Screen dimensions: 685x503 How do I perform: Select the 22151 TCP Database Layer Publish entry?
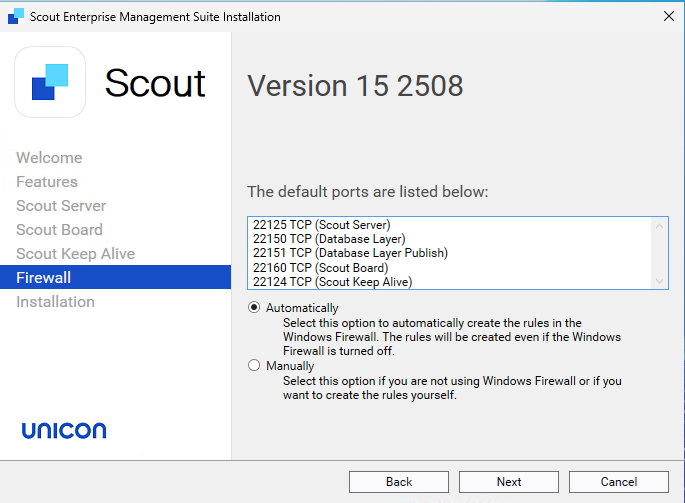[x=350, y=253]
